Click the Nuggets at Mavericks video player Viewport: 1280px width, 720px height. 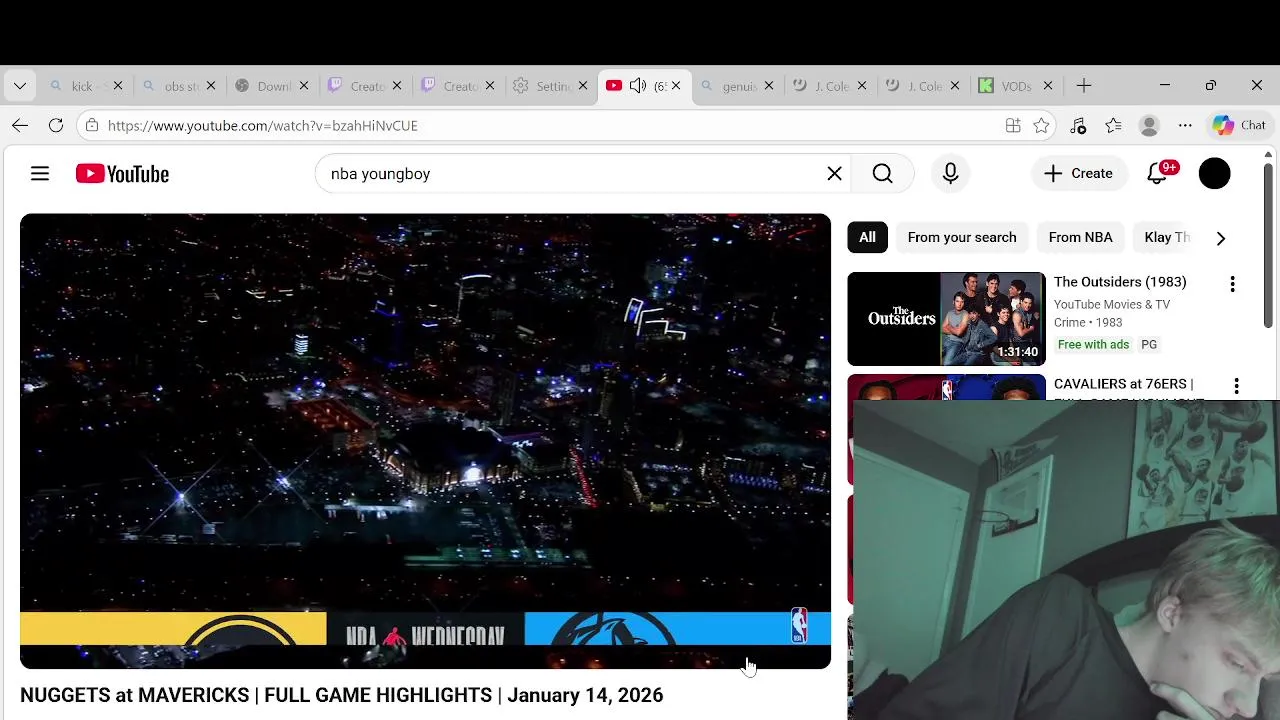(425, 441)
